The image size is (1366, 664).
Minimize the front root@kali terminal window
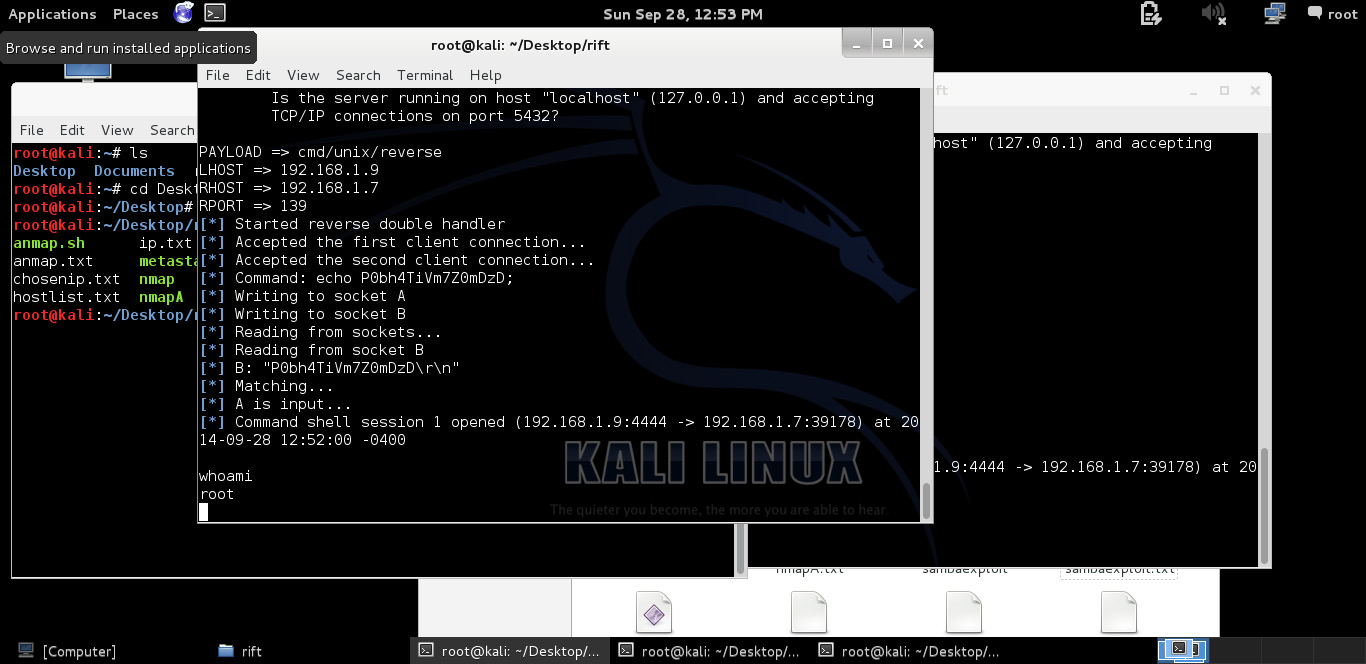(x=857, y=43)
